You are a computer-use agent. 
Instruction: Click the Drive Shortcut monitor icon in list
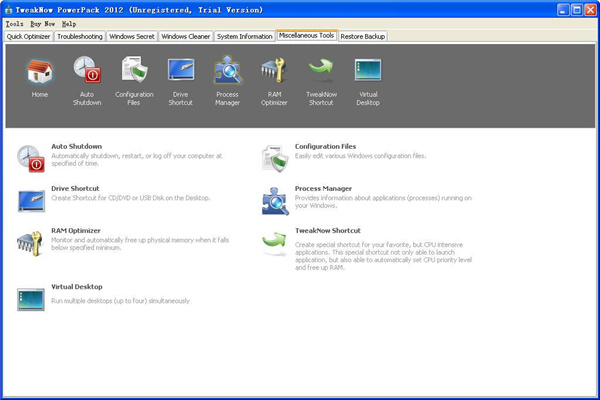point(31,201)
